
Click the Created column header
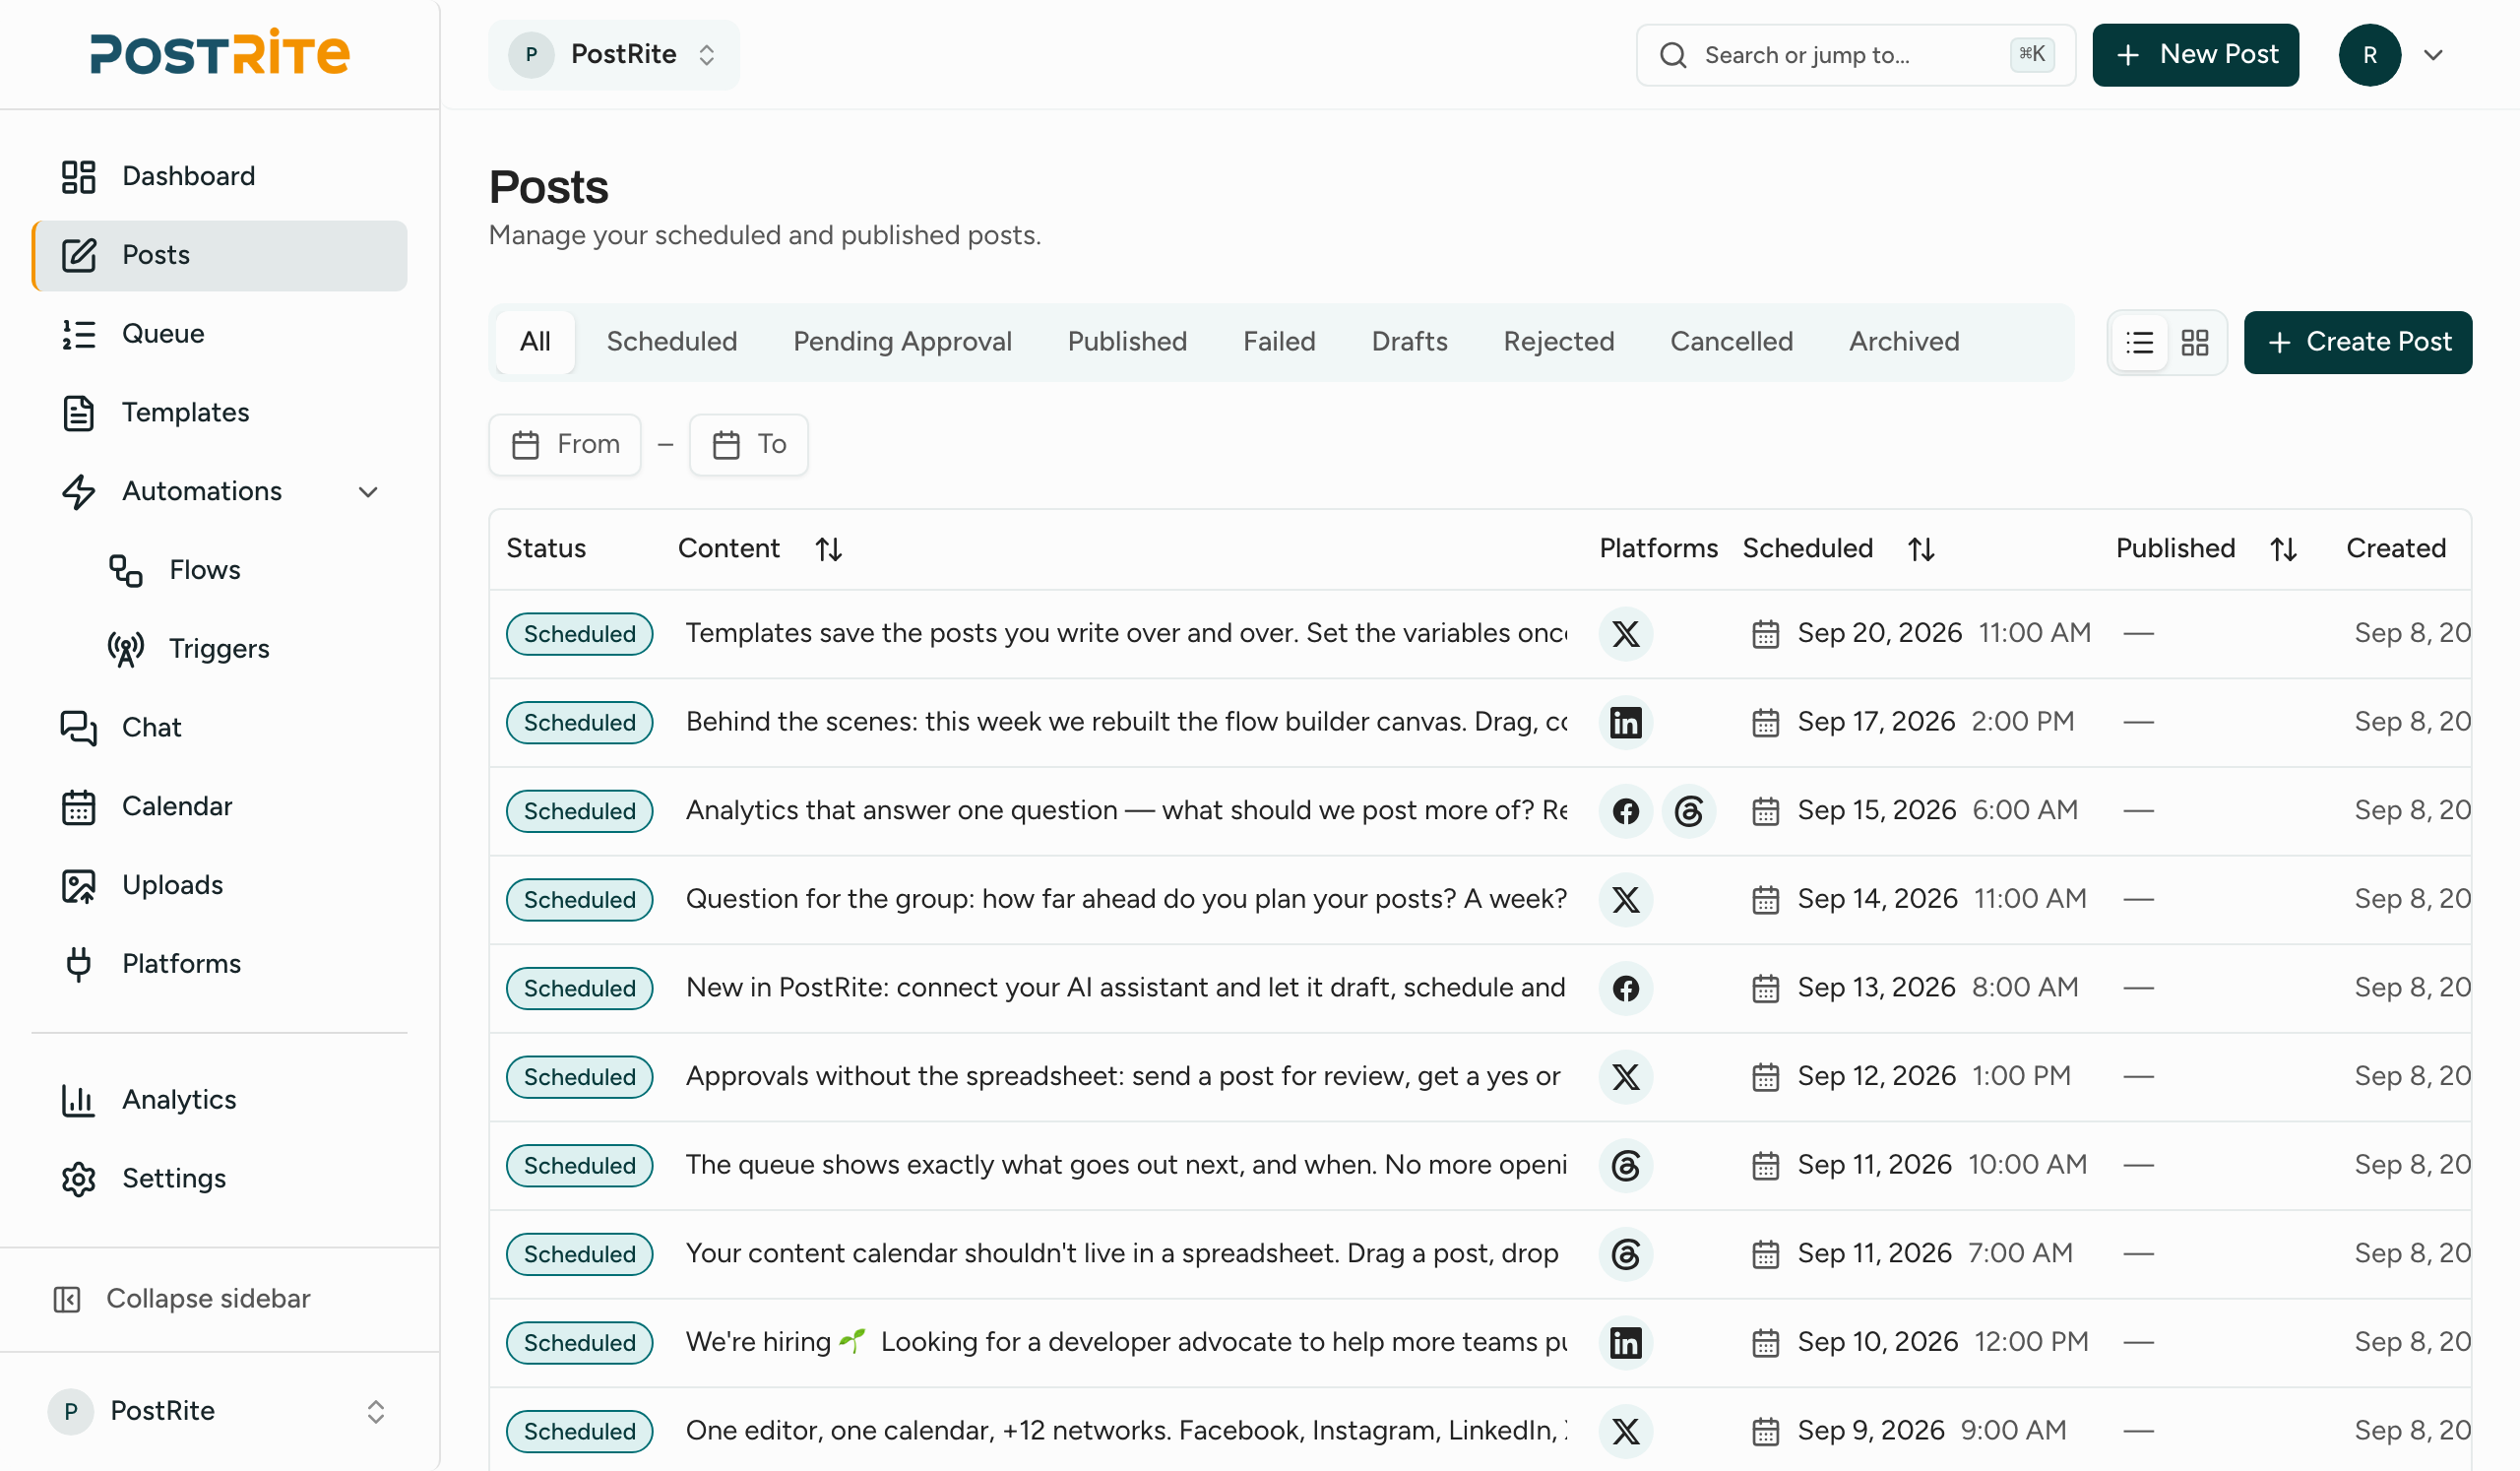pos(2396,548)
